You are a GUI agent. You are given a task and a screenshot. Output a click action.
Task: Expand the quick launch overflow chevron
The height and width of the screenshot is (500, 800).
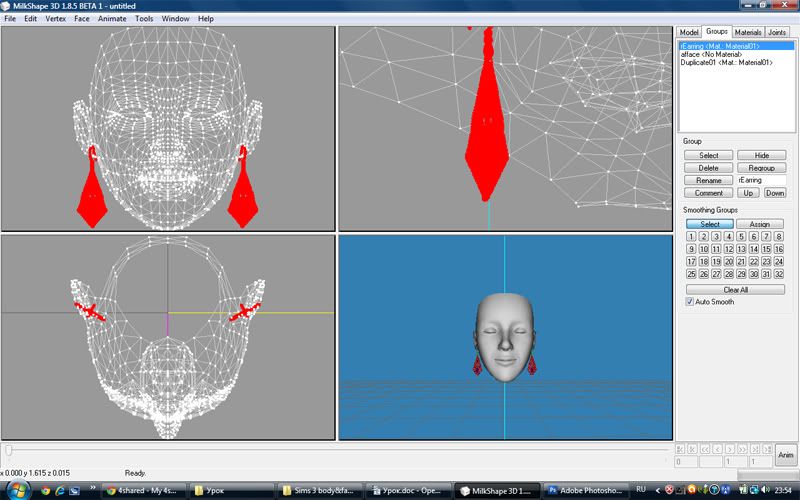93,487
